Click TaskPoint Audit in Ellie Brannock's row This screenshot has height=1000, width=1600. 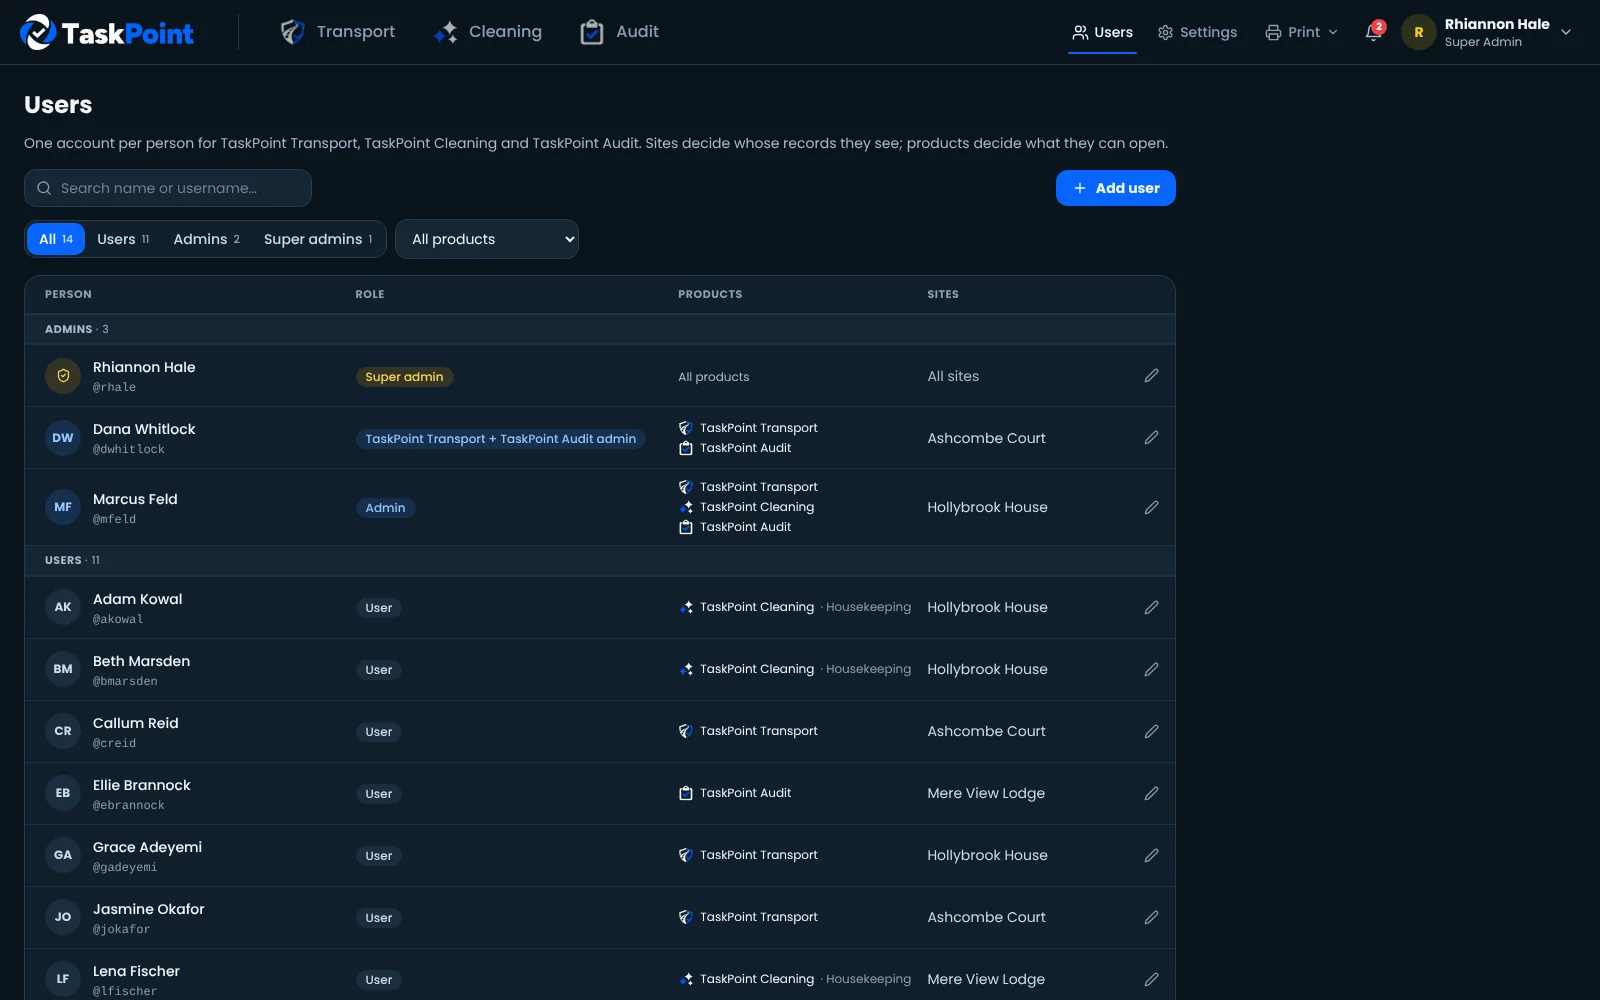point(735,793)
